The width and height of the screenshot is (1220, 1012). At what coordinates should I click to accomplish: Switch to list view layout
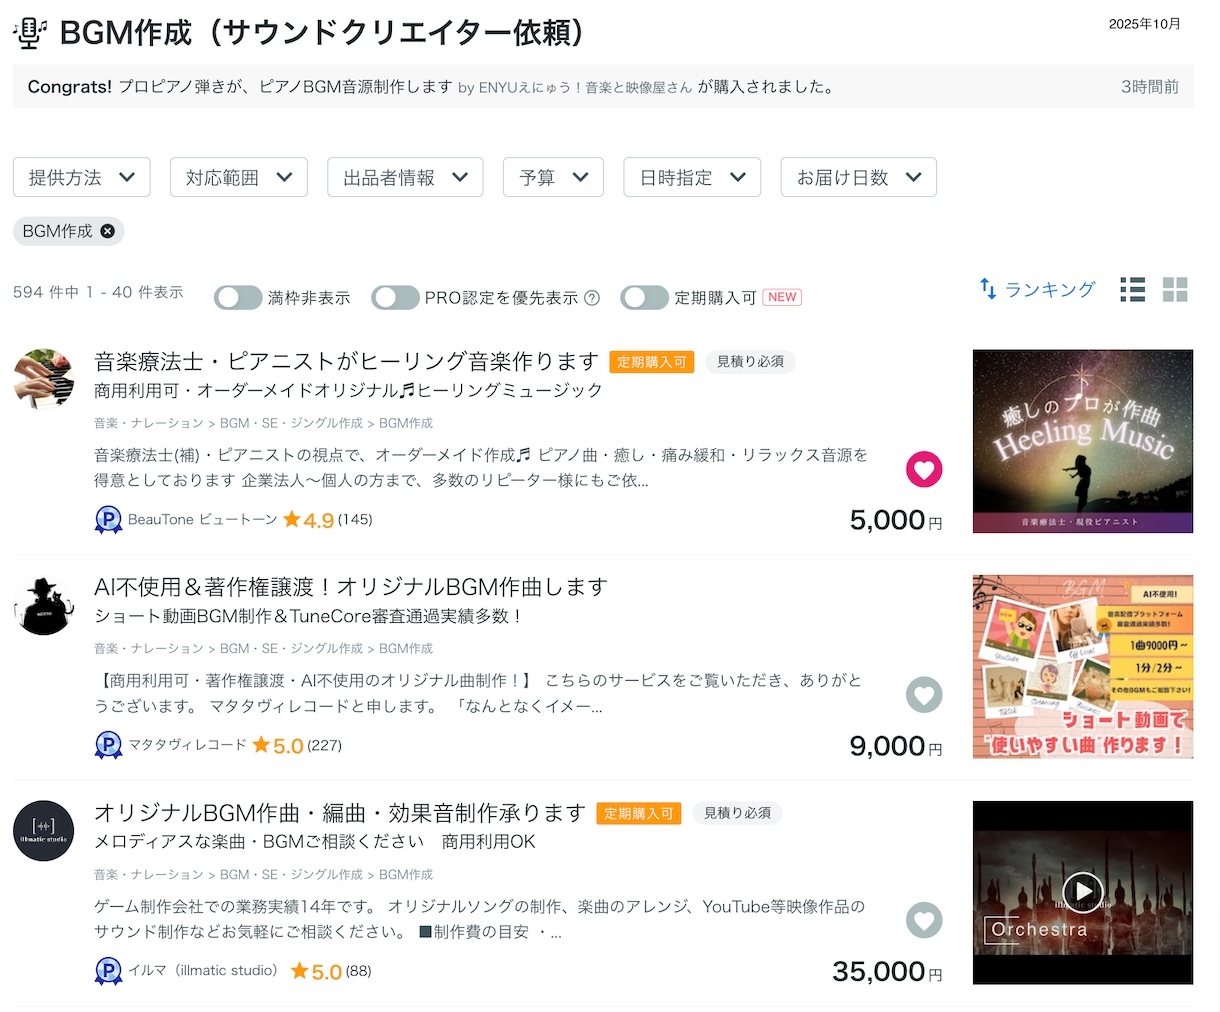(x=1132, y=290)
